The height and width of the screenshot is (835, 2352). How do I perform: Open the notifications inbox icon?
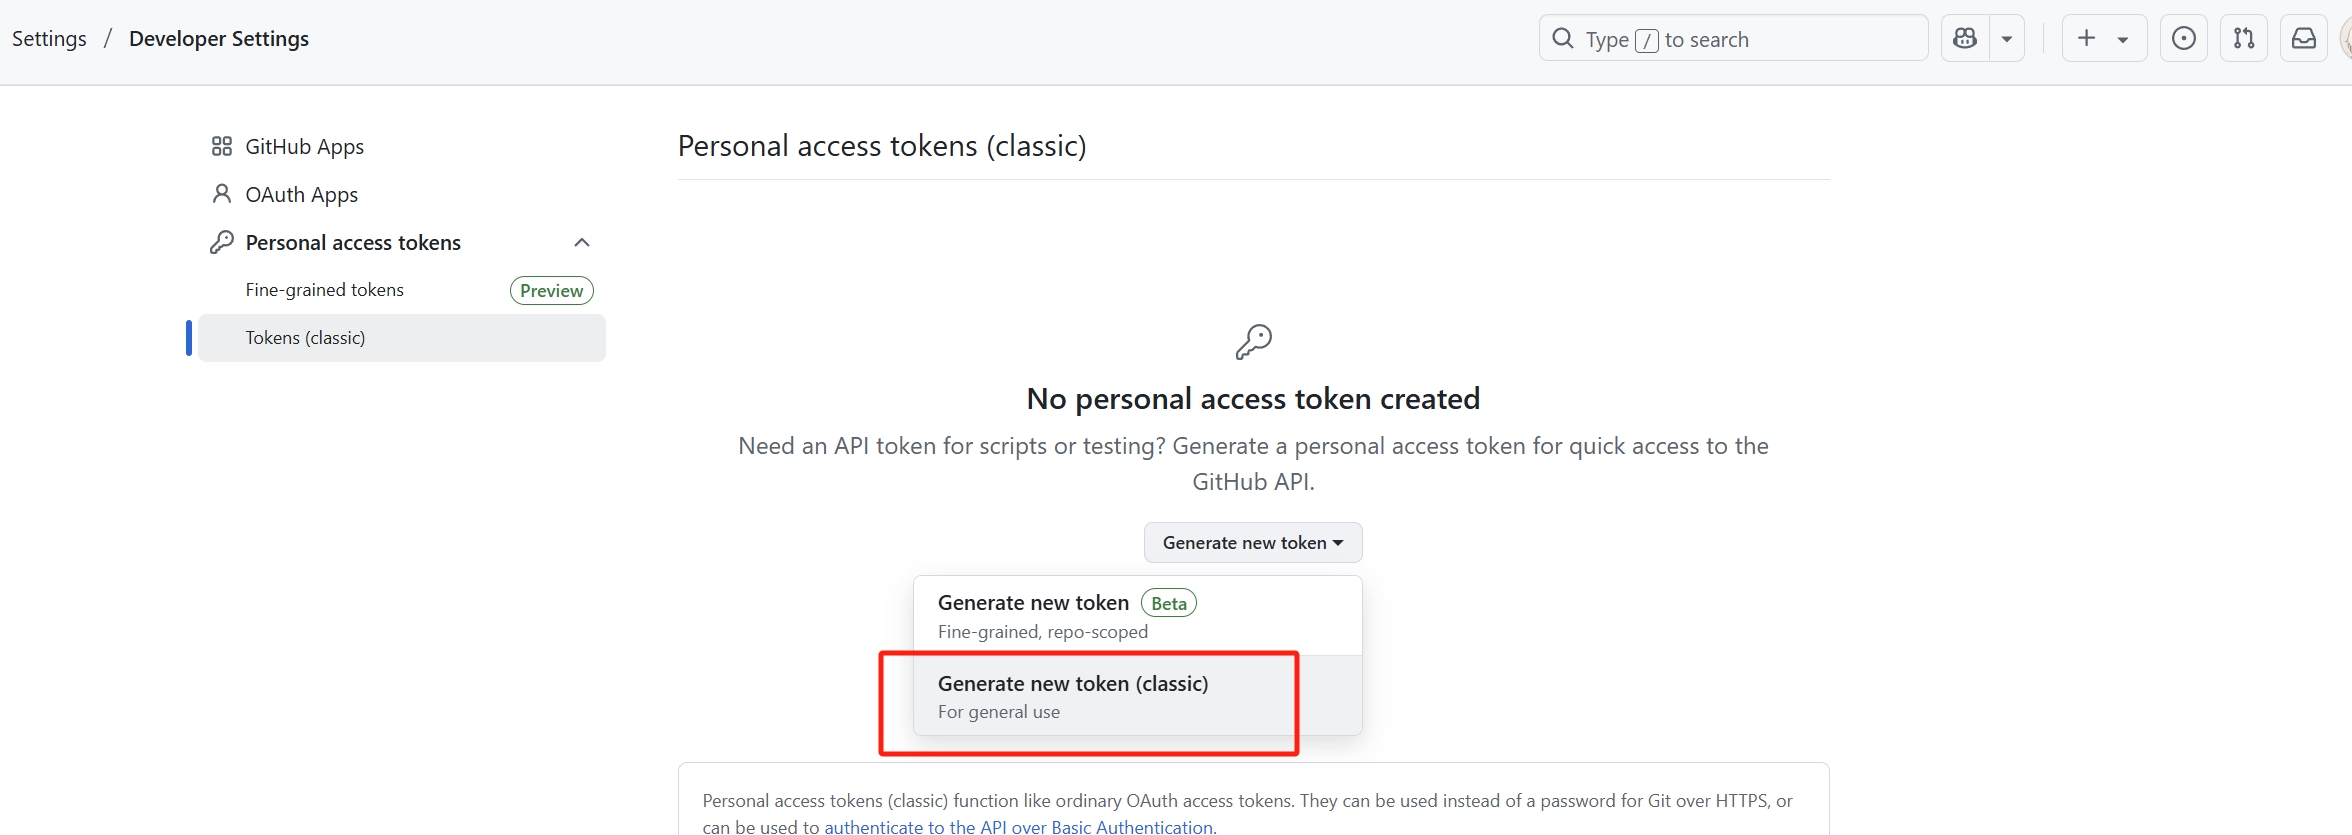click(x=2304, y=39)
